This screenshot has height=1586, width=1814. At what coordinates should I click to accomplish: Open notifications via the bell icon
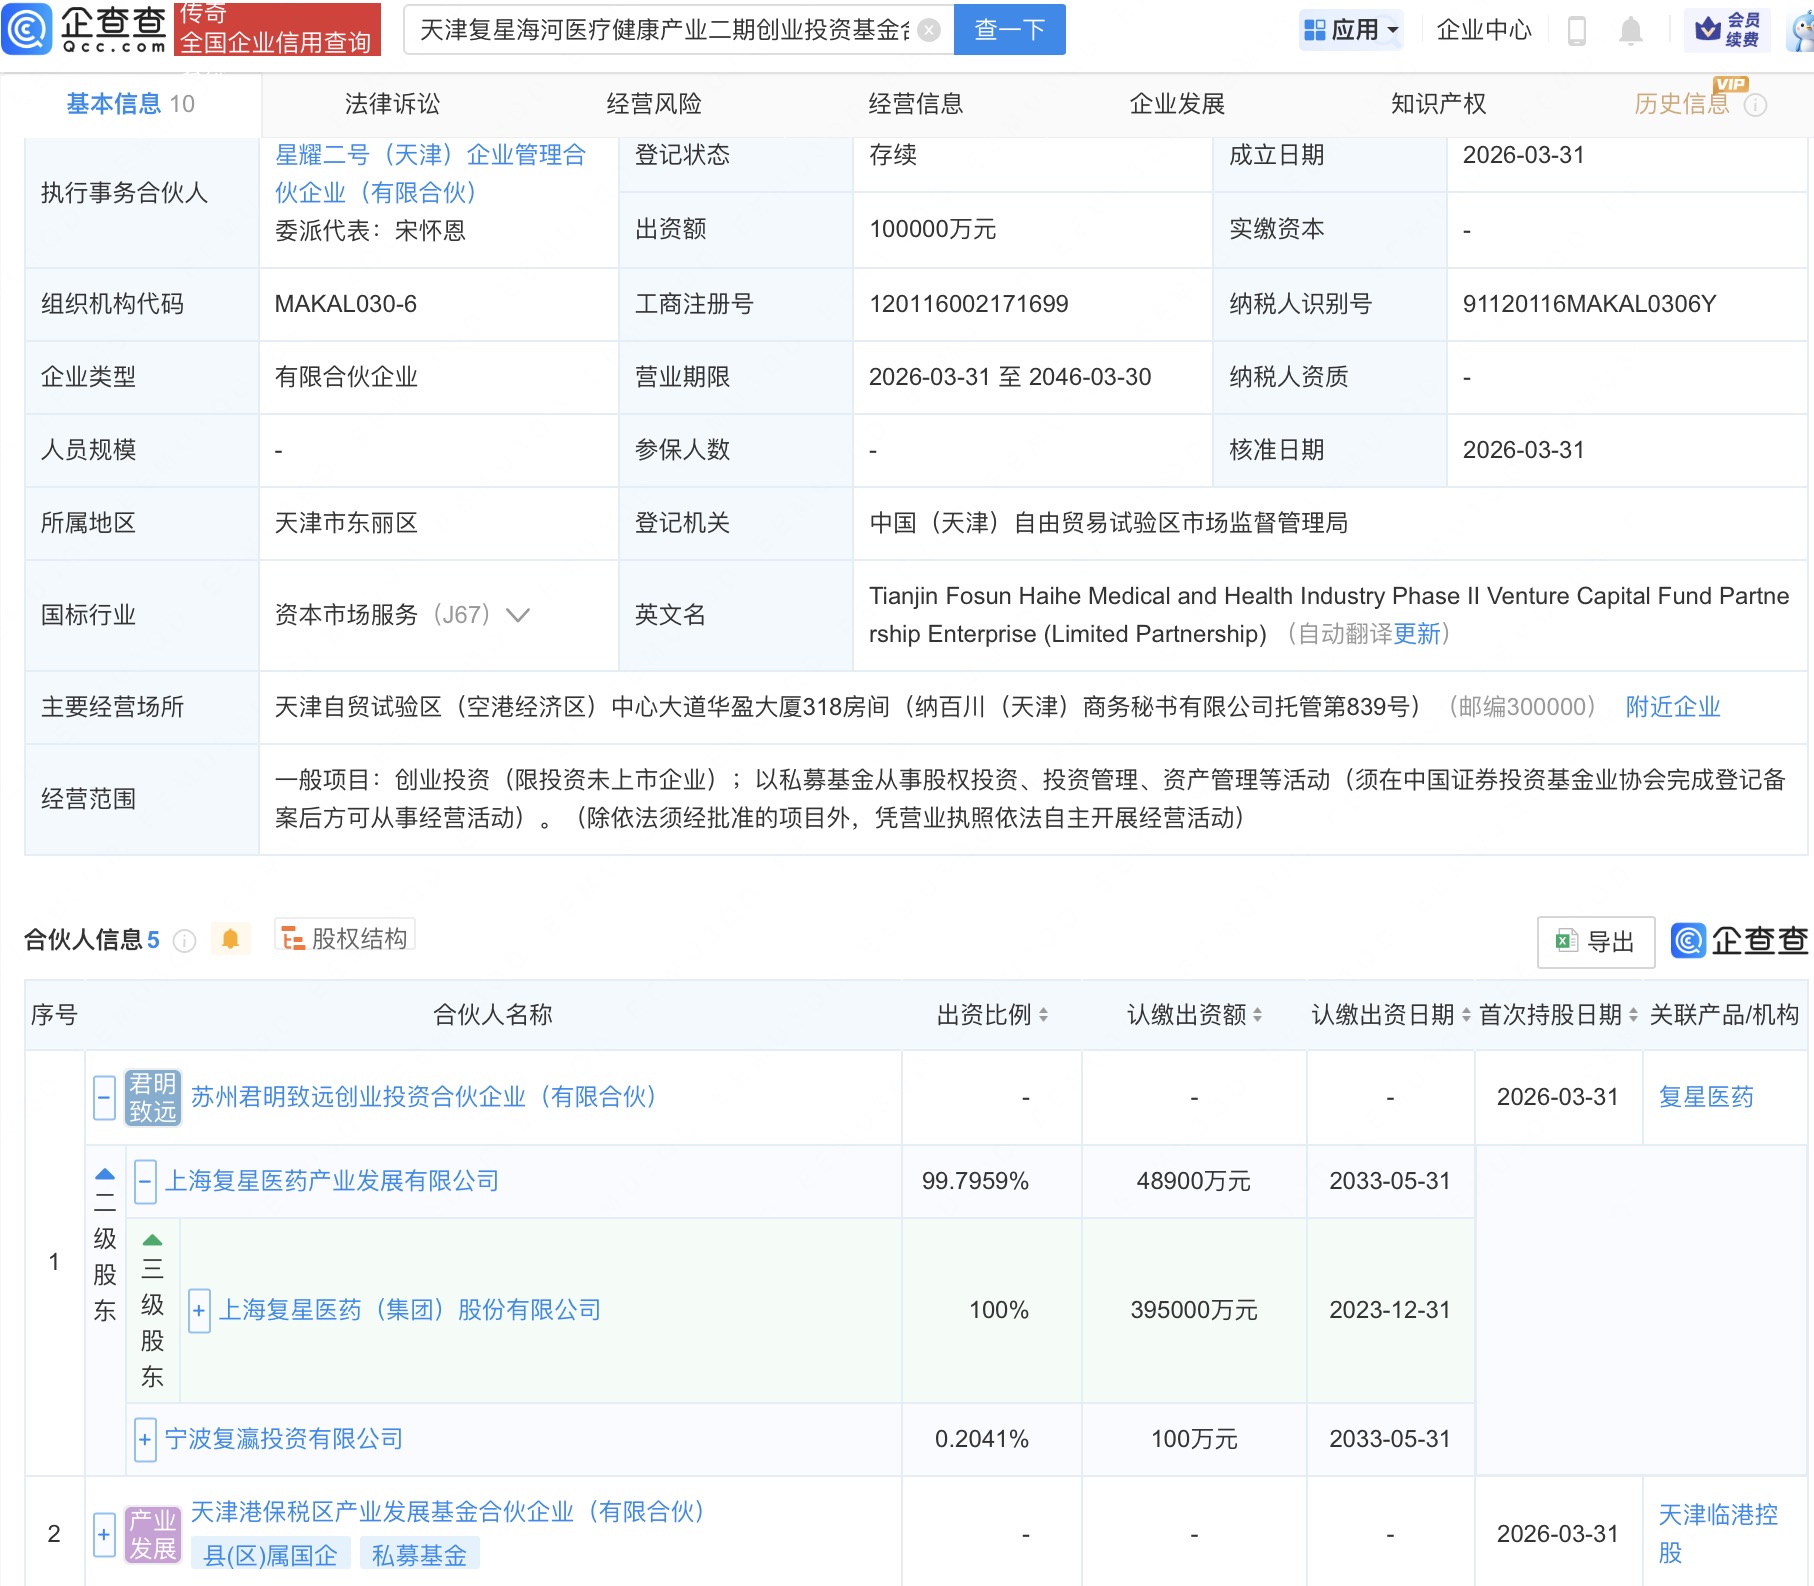coord(1630,30)
